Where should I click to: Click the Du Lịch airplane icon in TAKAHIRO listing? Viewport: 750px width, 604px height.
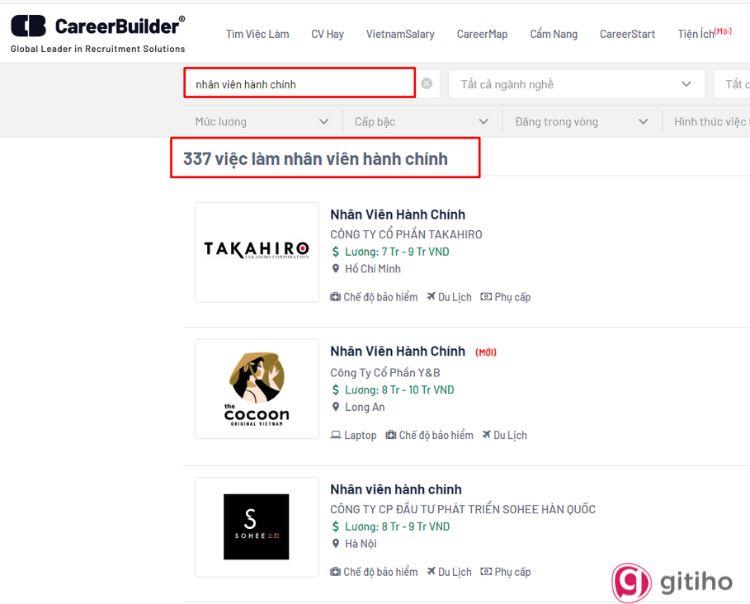pyautogui.click(x=431, y=297)
